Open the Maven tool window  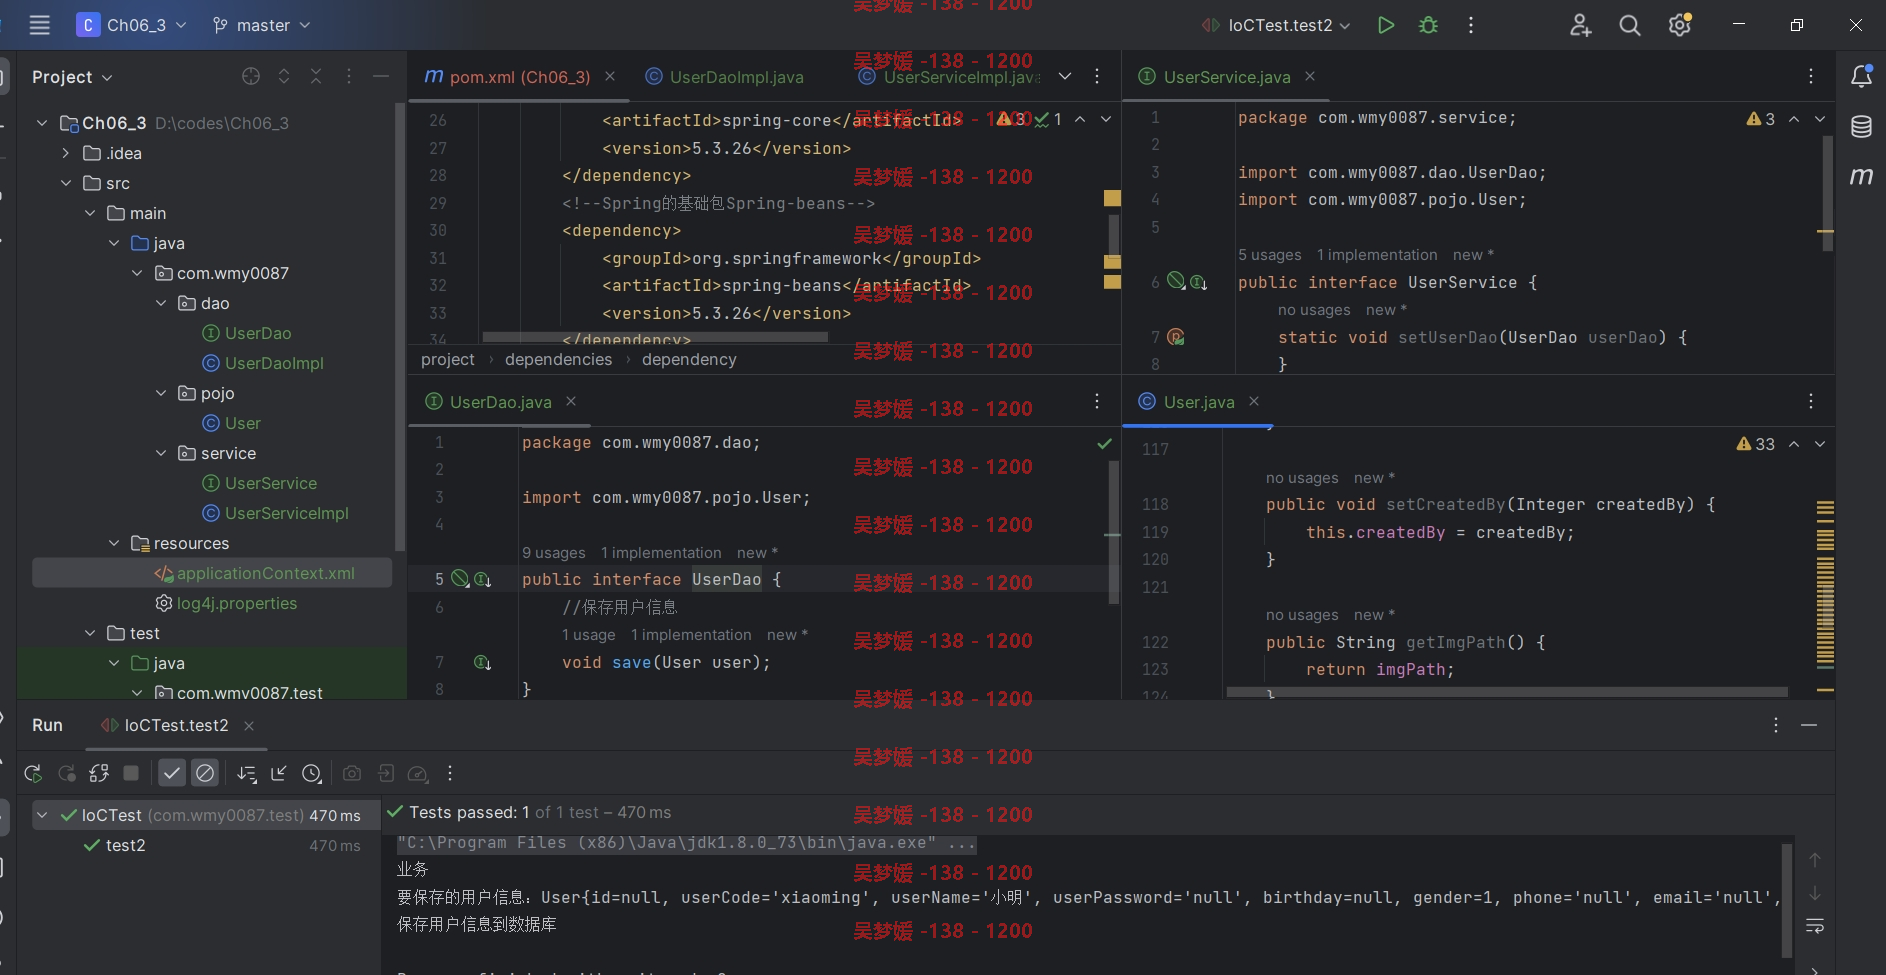pos(1861,177)
